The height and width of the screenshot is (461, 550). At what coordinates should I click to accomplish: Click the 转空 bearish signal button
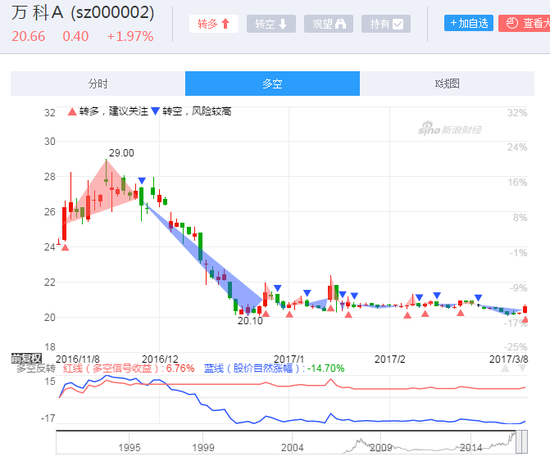[x=271, y=24]
